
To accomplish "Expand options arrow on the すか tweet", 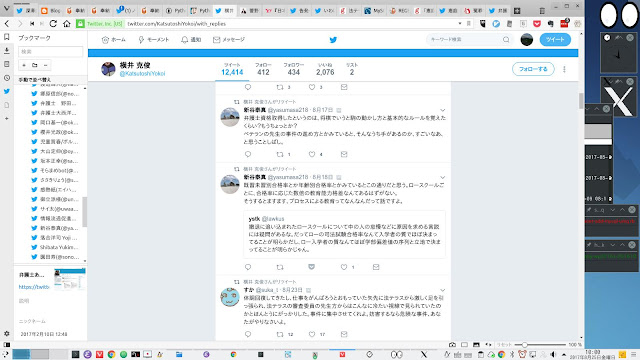I will pos(442,290).
